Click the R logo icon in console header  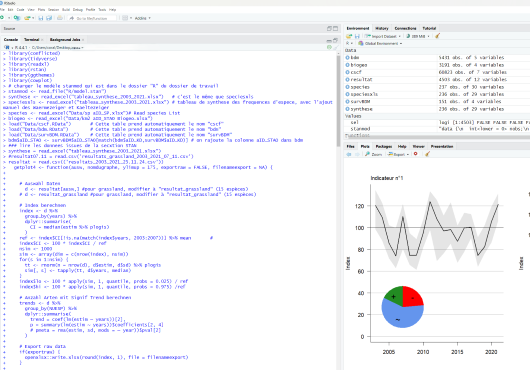click(x=6, y=48)
